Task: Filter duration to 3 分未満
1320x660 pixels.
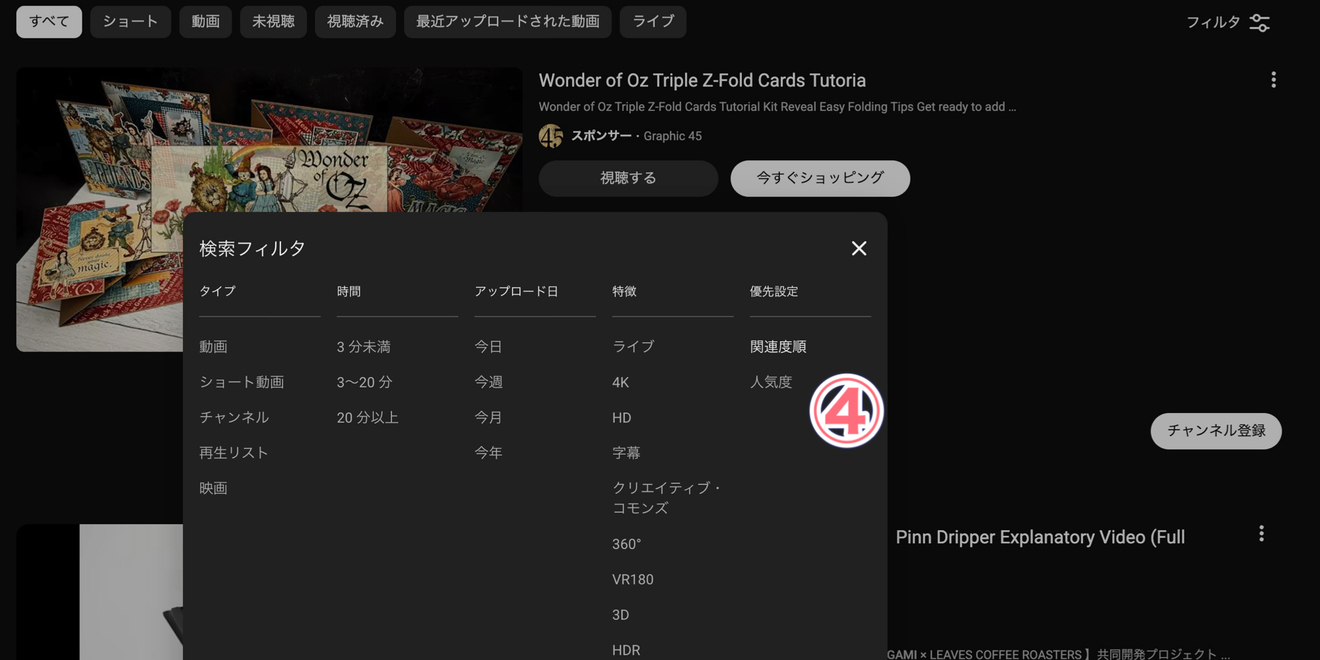Action: [364, 347]
